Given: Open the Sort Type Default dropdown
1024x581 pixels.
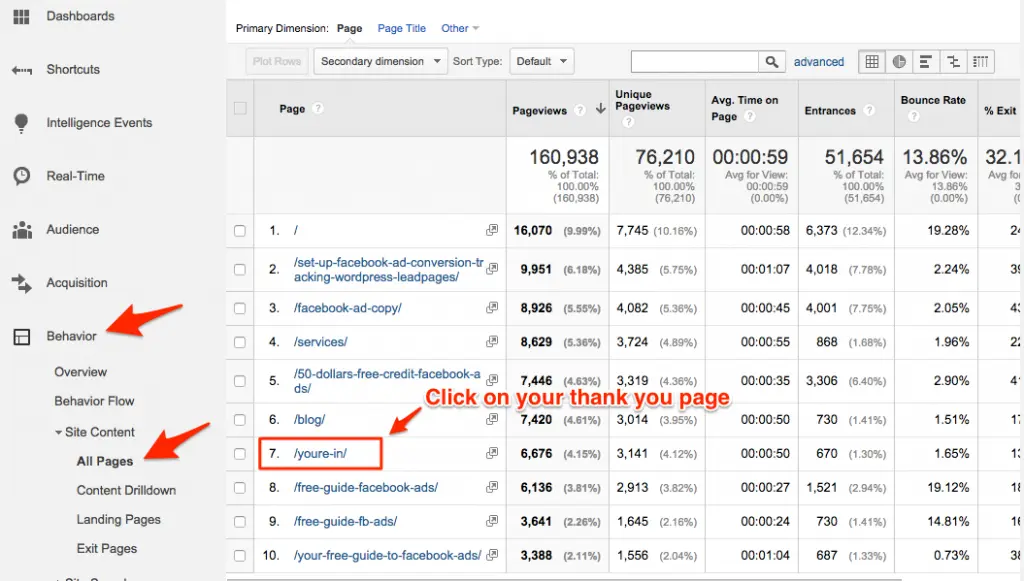Looking at the screenshot, I should 541,62.
